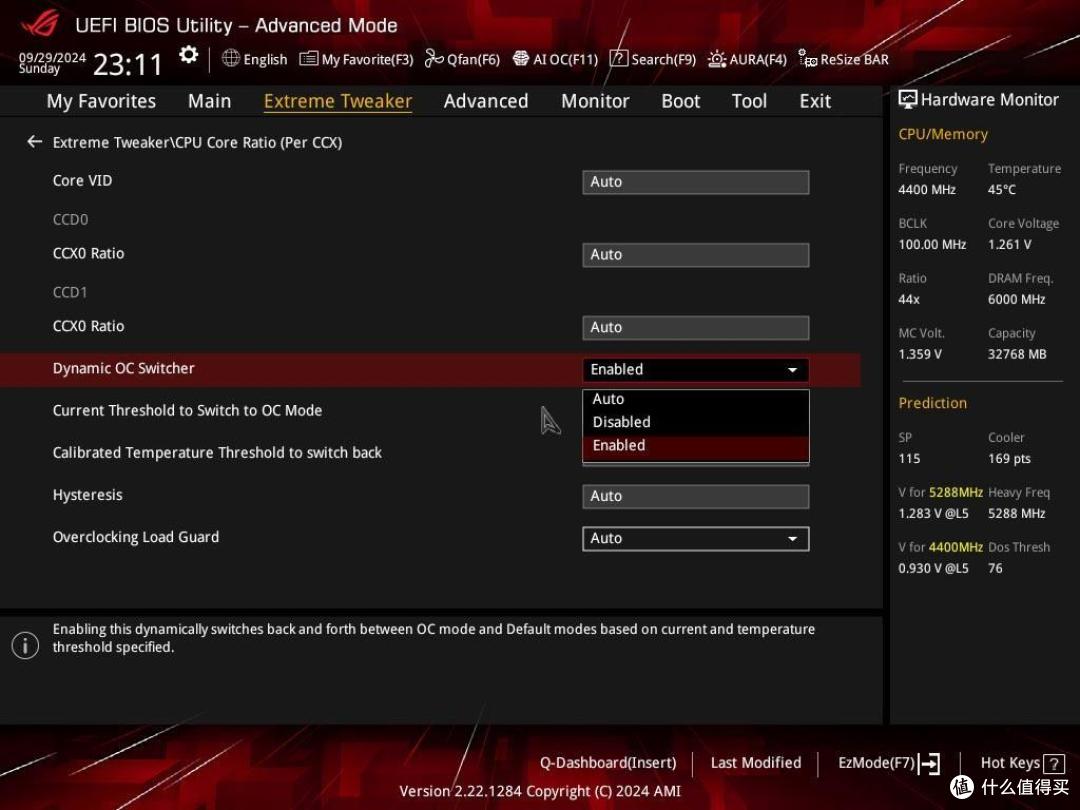The width and height of the screenshot is (1080, 810).
Task: Click the ReSize BAR icon
Action: tap(842, 59)
